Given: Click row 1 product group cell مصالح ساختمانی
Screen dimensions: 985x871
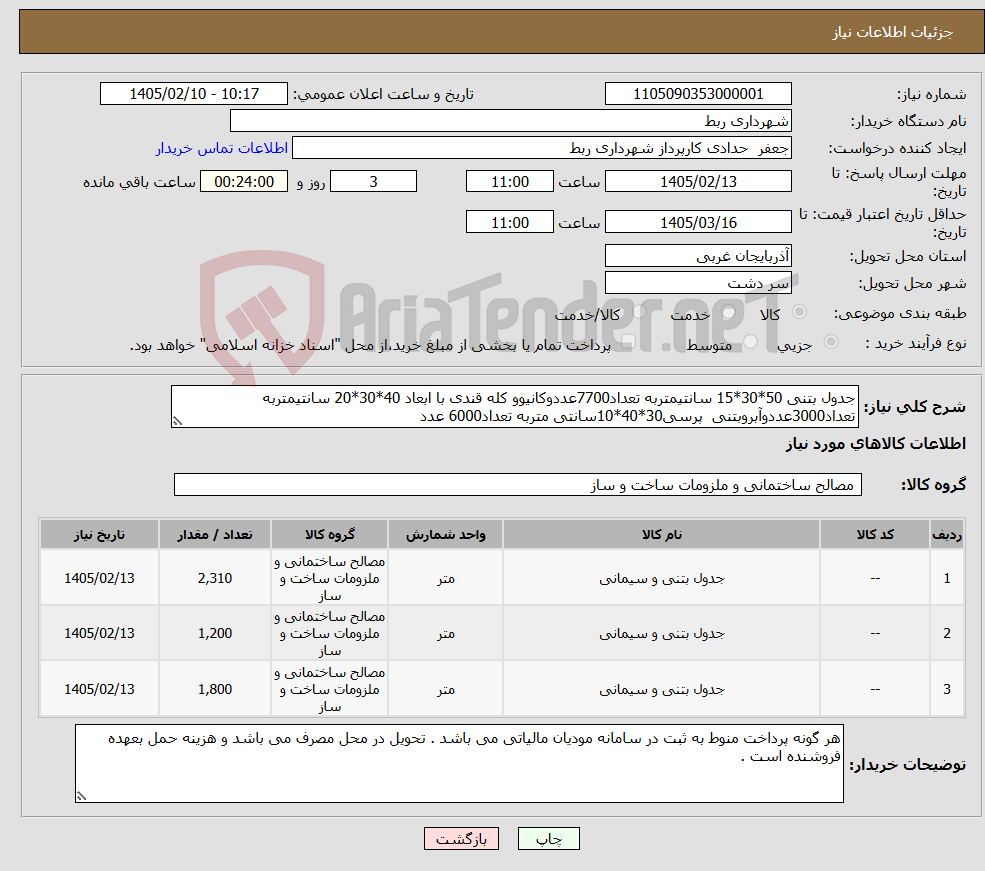Looking at the screenshot, I should pos(329,578).
